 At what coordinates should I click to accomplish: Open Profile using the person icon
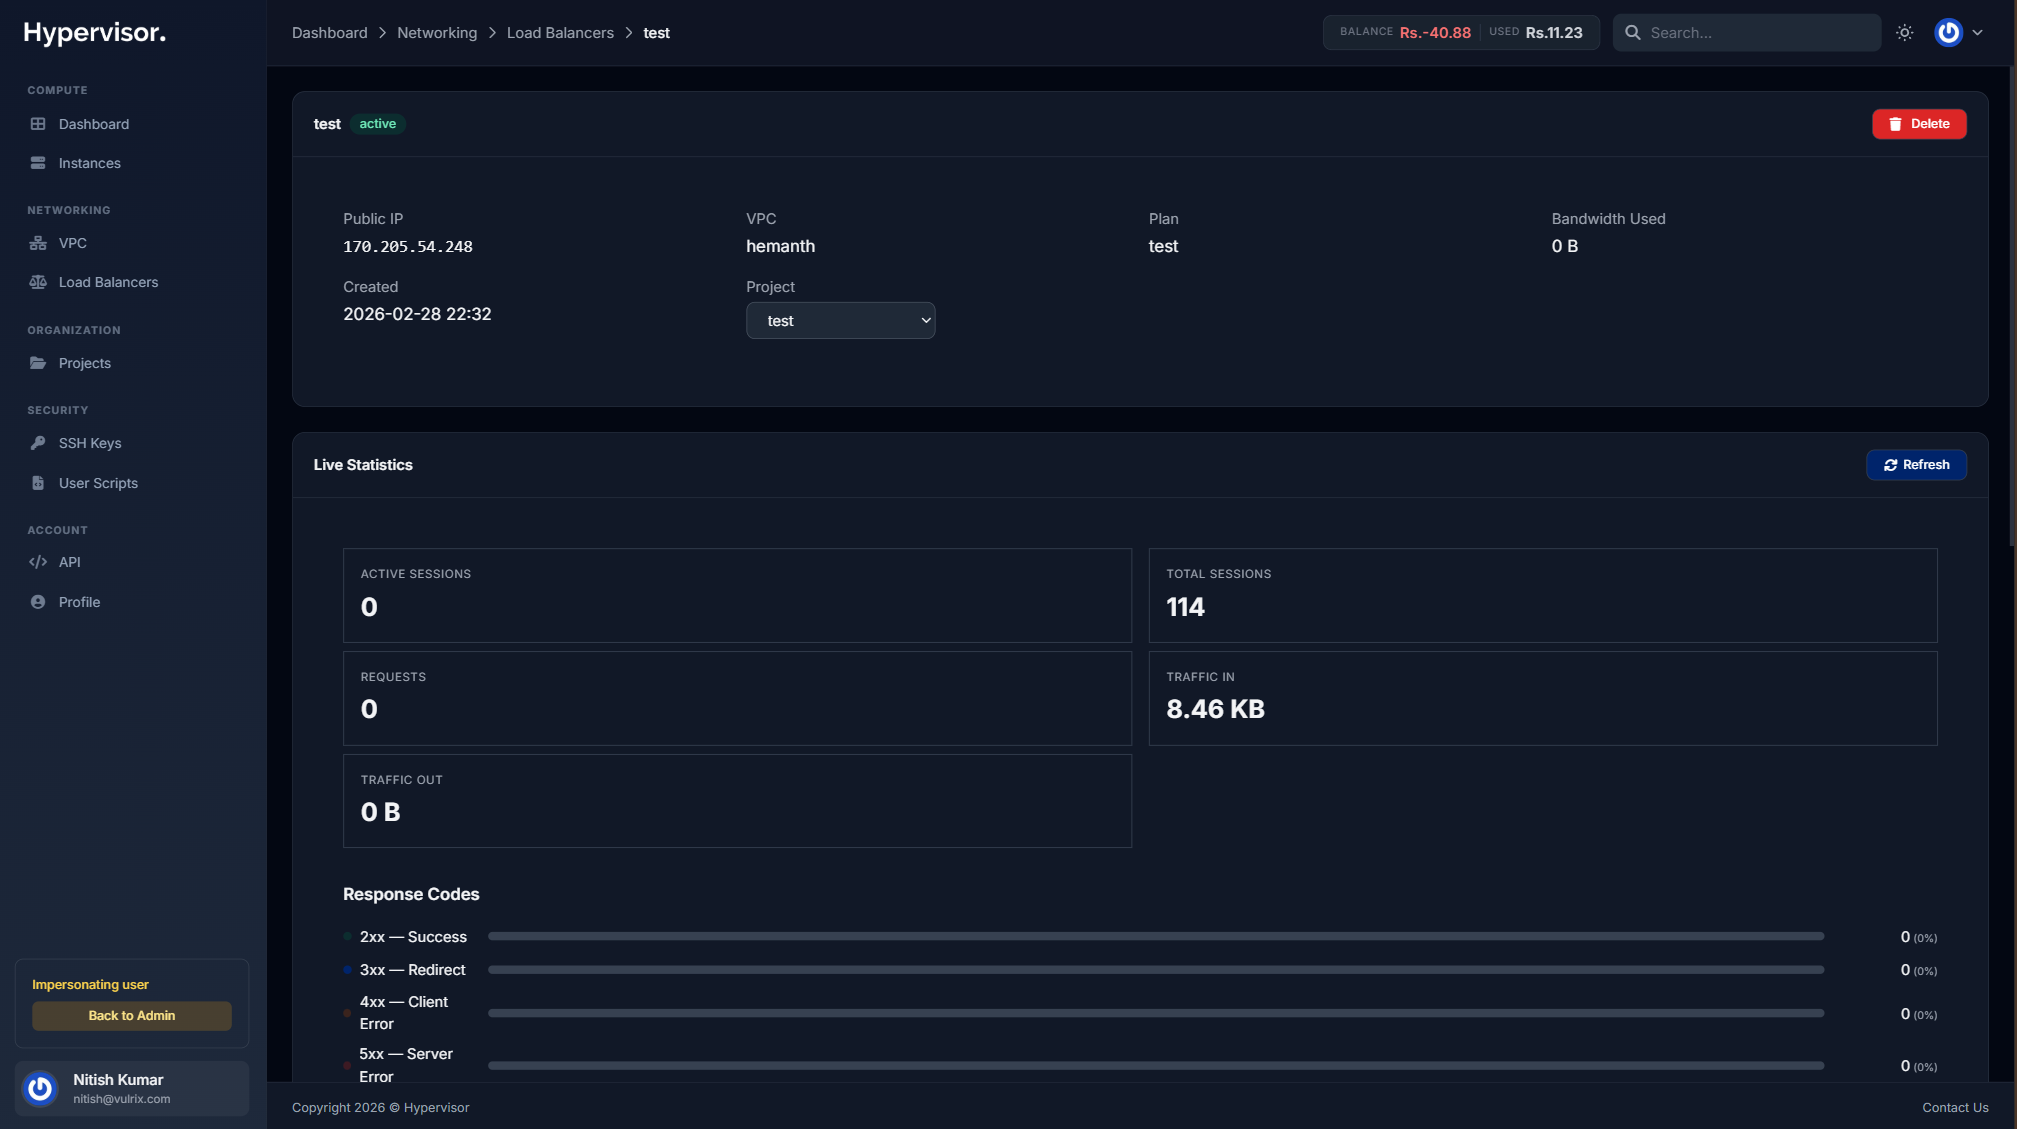point(37,602)
